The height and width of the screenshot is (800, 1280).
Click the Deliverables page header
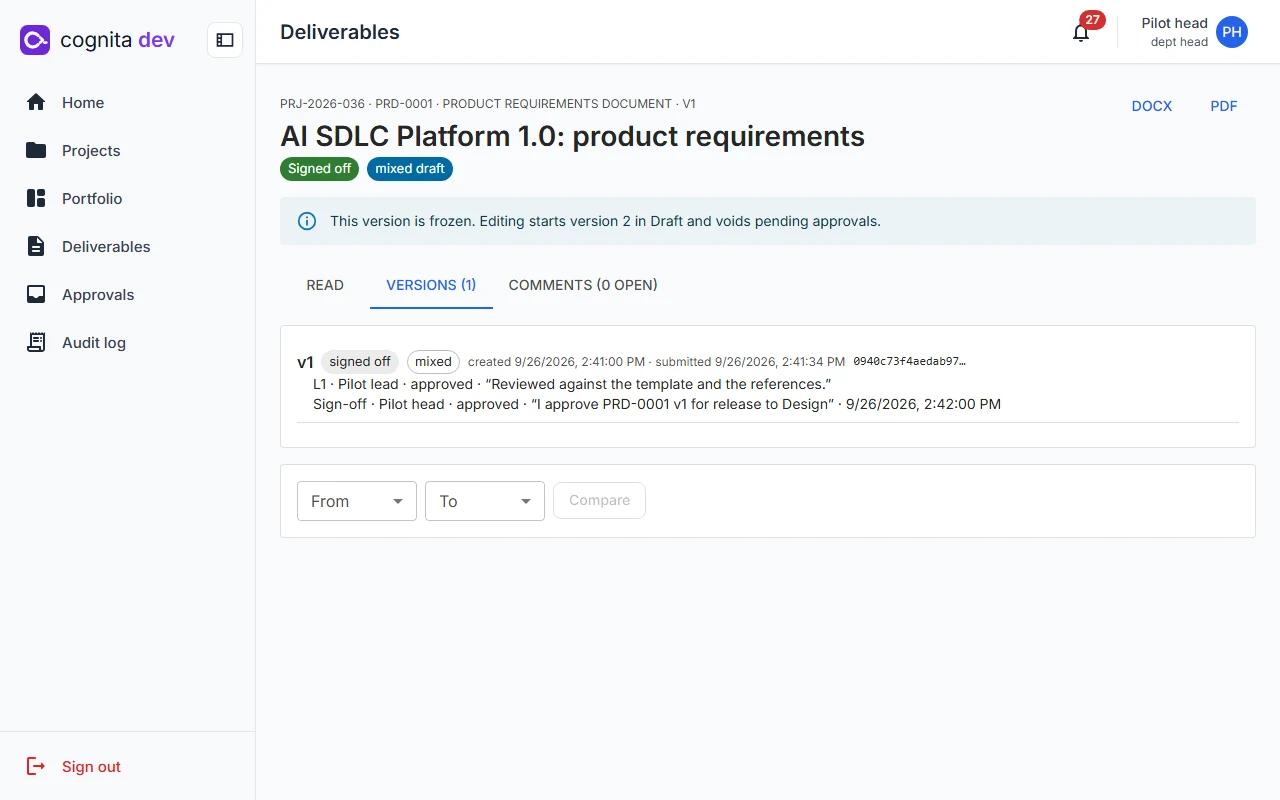click(x=340, y=32)
